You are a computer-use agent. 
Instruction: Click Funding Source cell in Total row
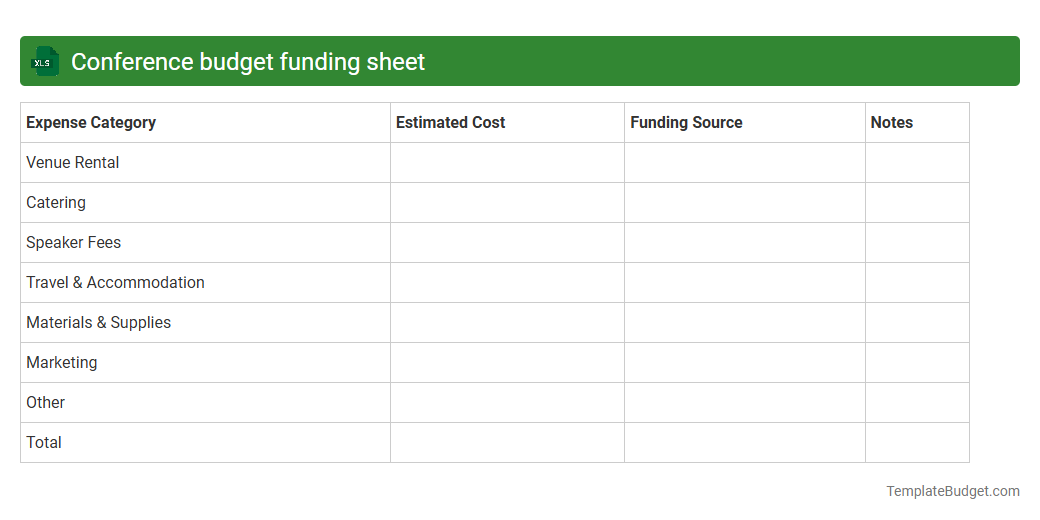(745, 442)
